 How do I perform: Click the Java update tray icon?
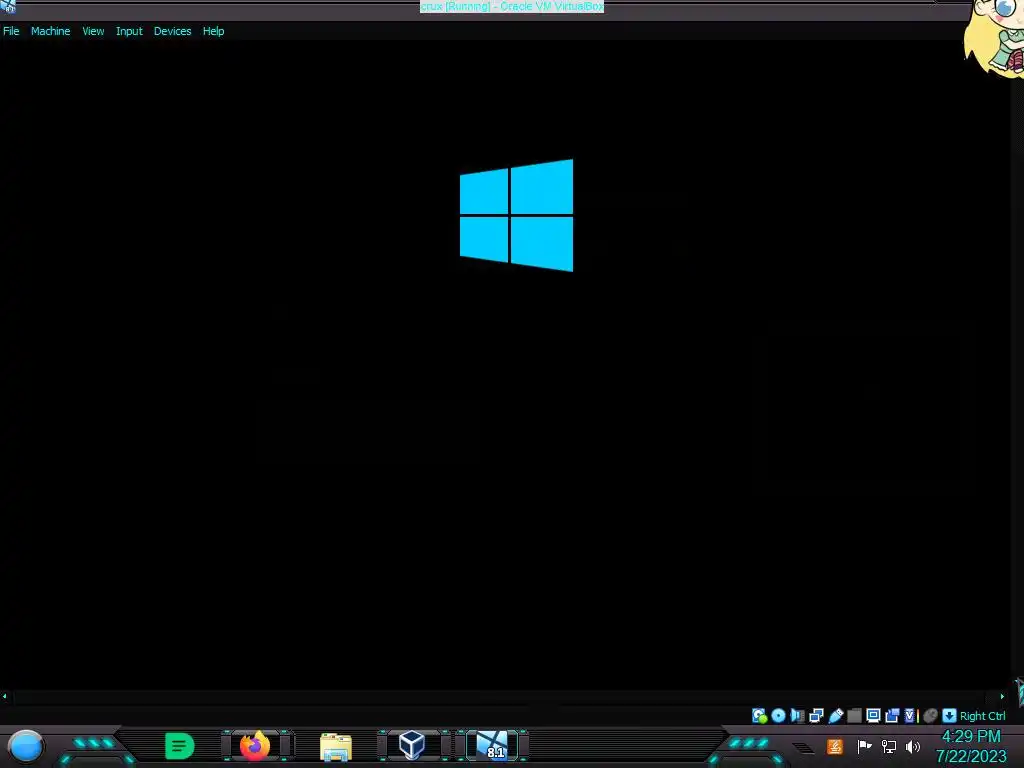[835, 746]
